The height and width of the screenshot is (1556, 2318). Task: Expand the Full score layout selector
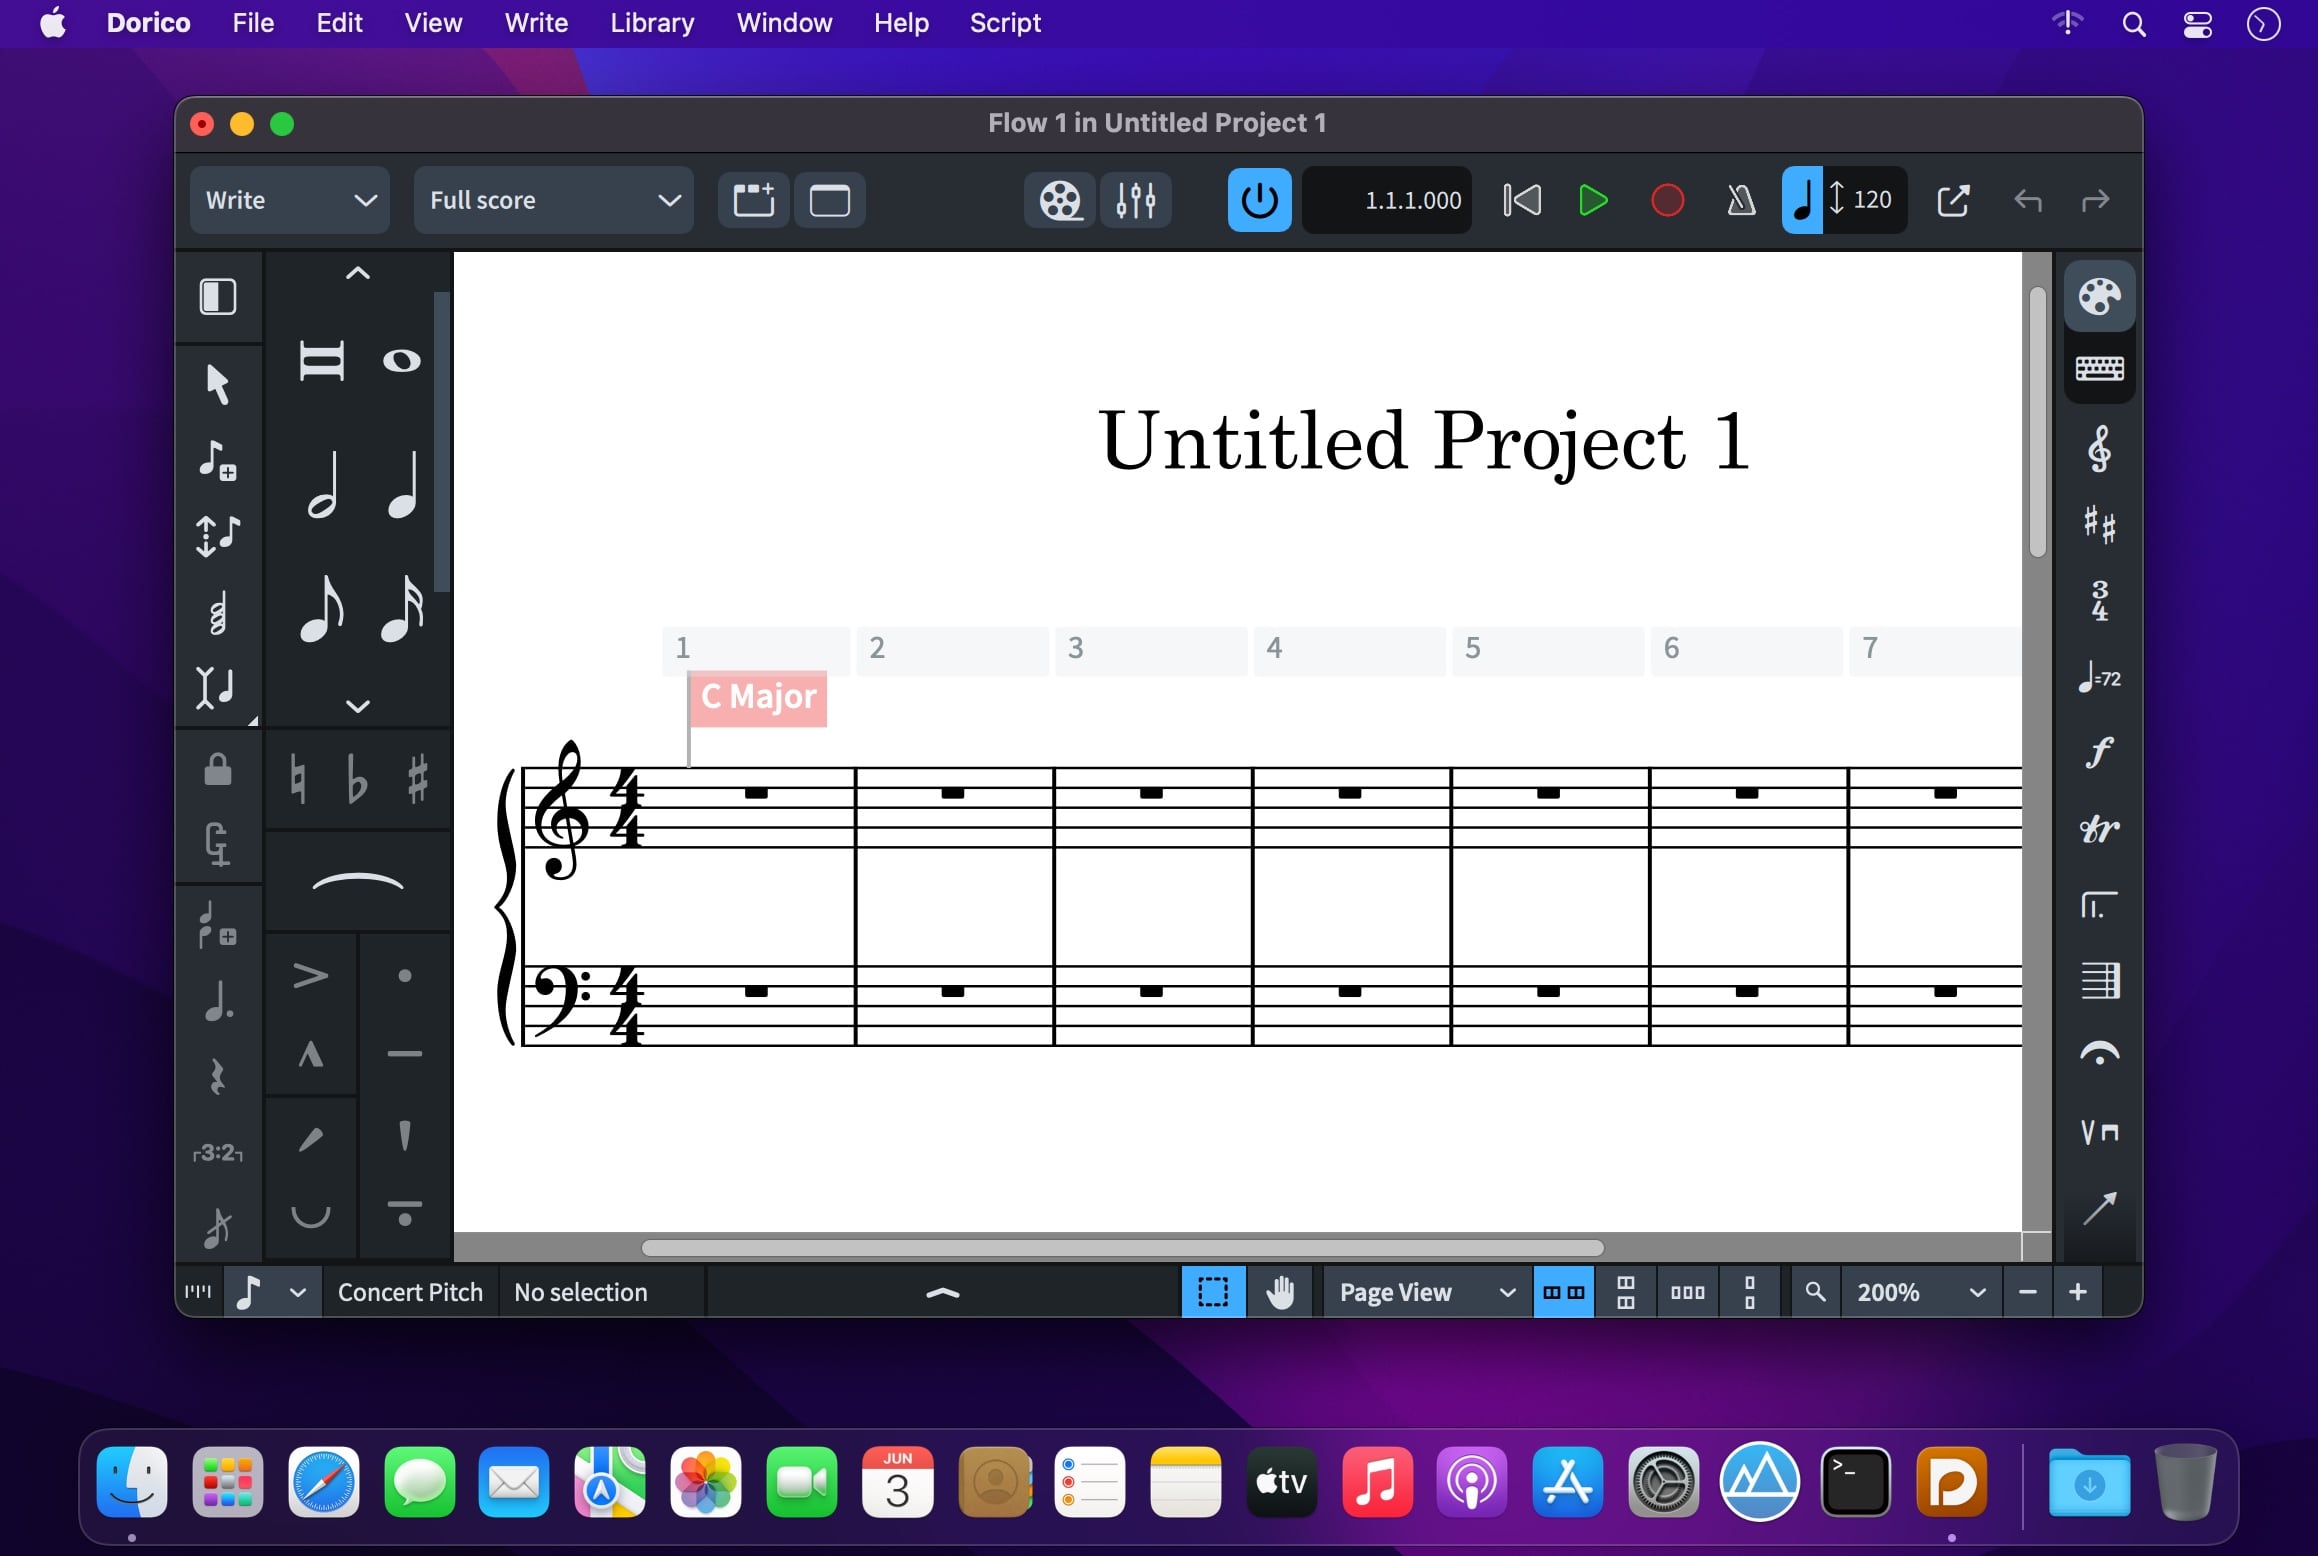[553, 201]
